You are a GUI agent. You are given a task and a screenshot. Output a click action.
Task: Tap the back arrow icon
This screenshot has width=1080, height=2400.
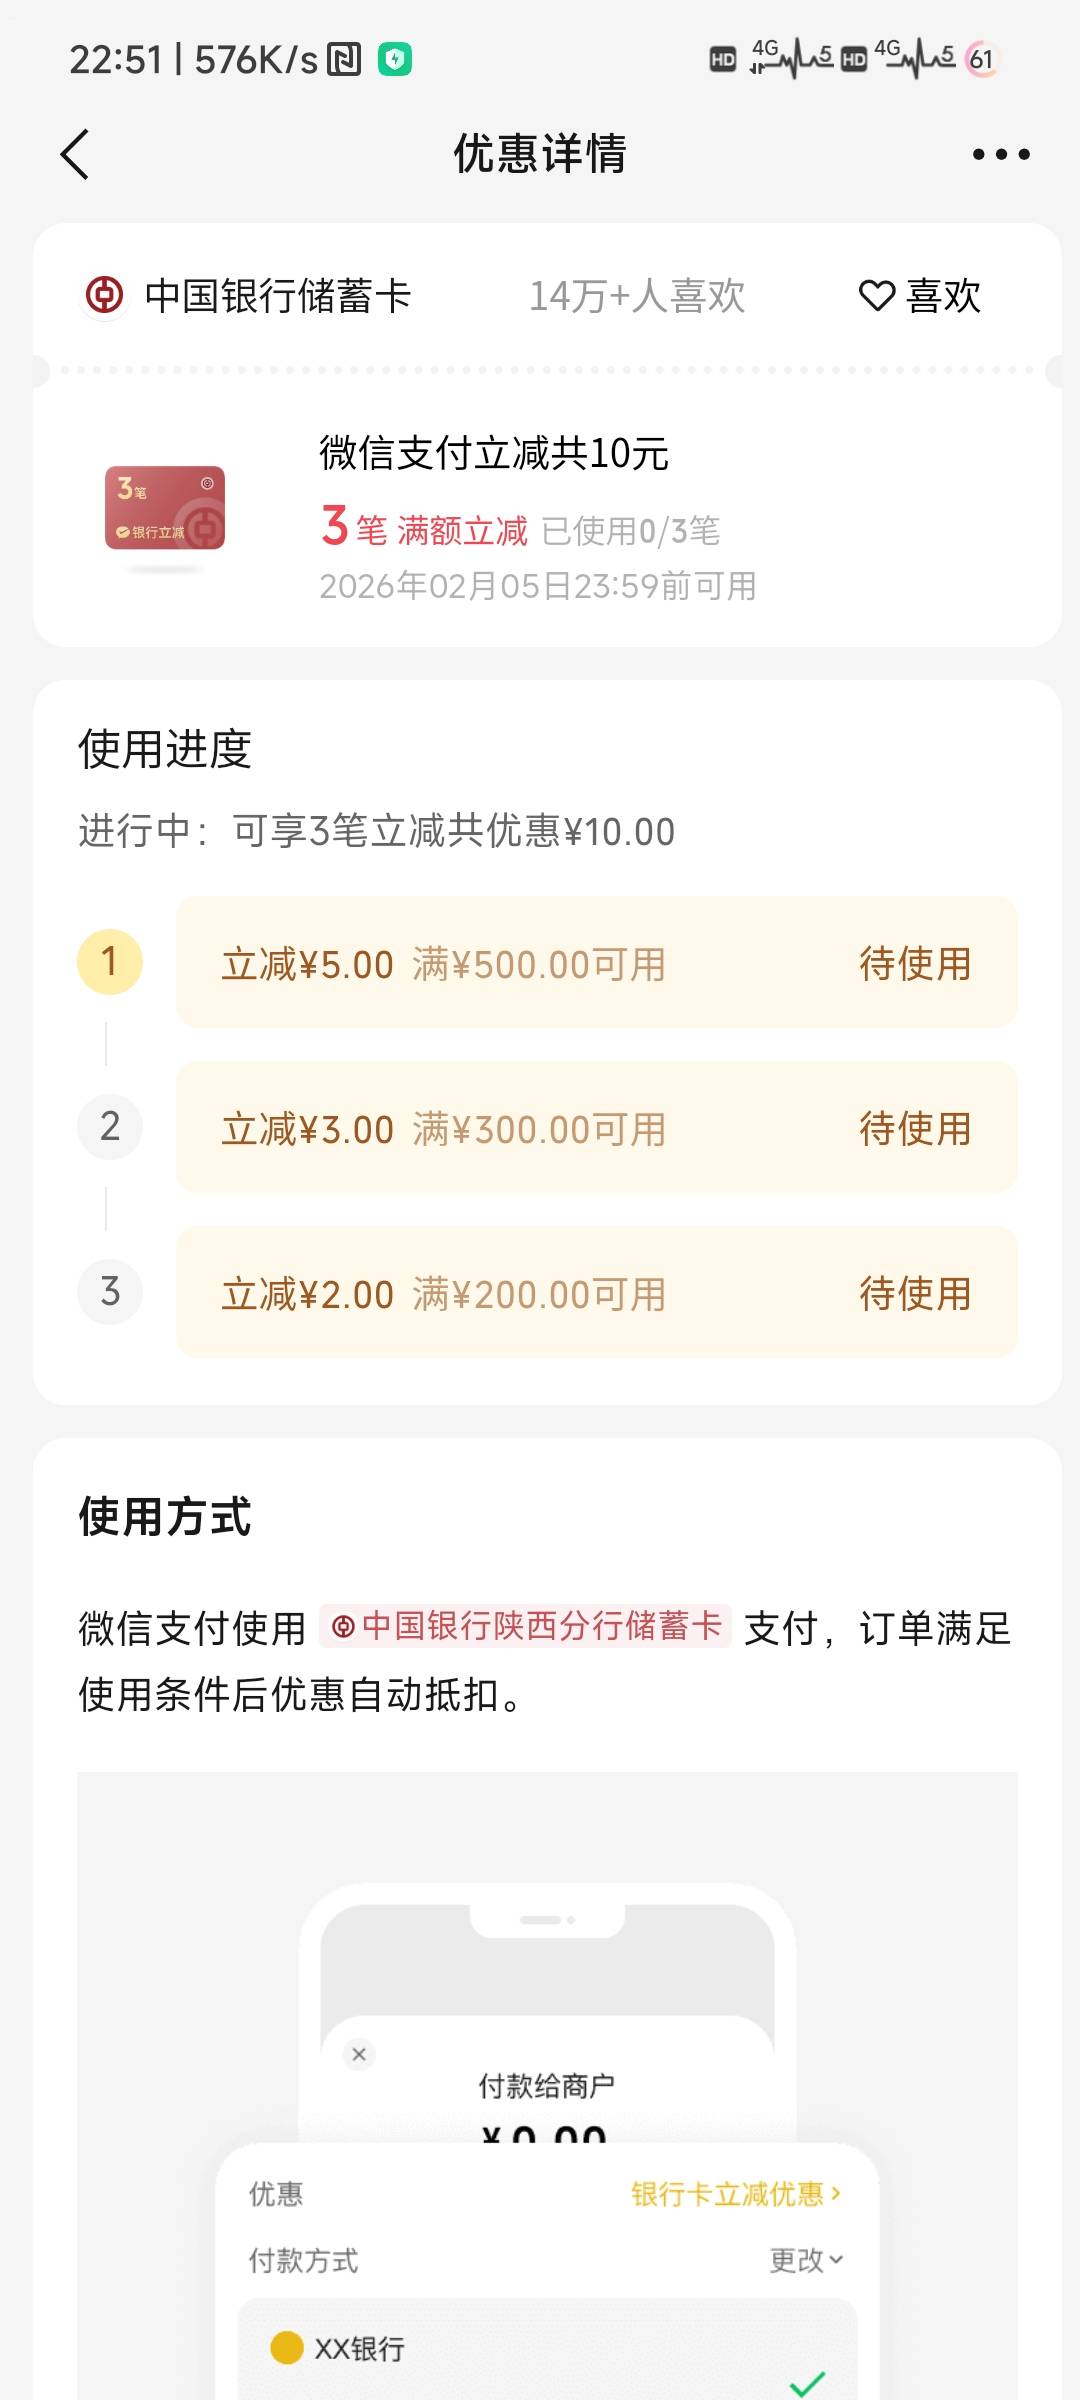pos(75,155)
